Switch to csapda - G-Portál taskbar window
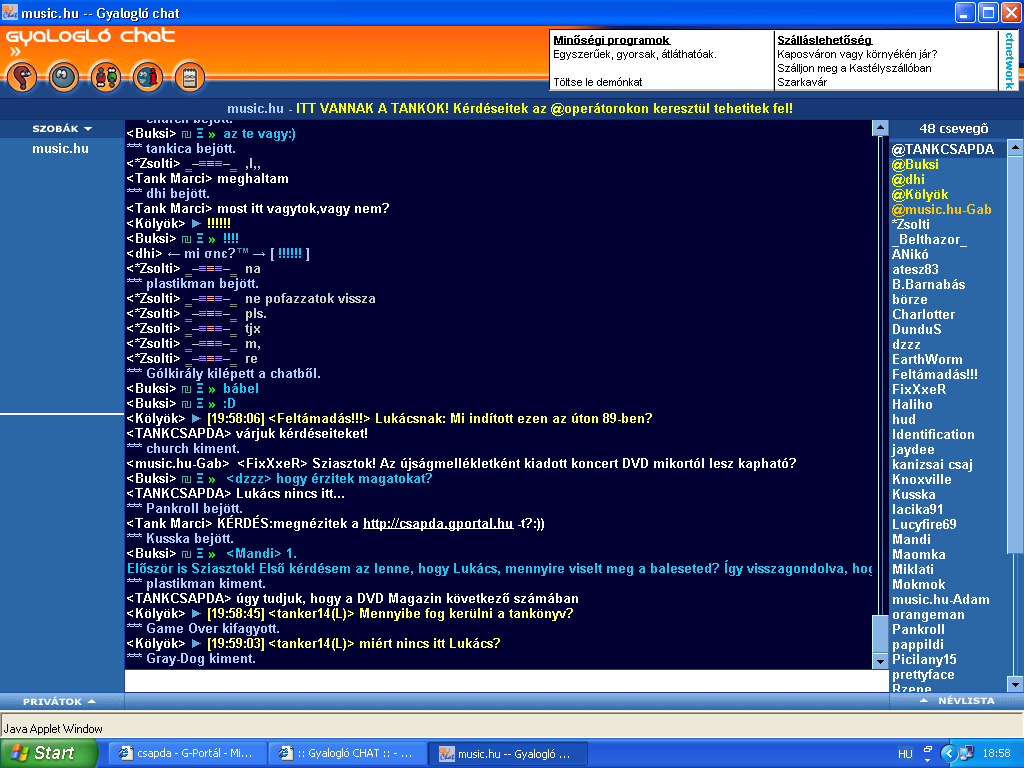Screen dimensions: 1024x768 [x=187, y=753]
